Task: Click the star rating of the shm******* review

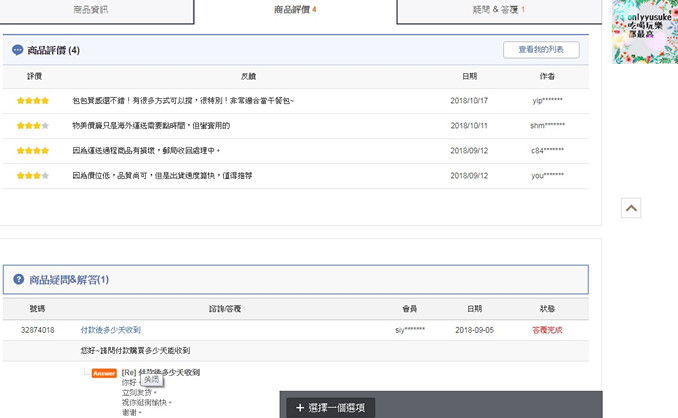Action: coord(33,126)
